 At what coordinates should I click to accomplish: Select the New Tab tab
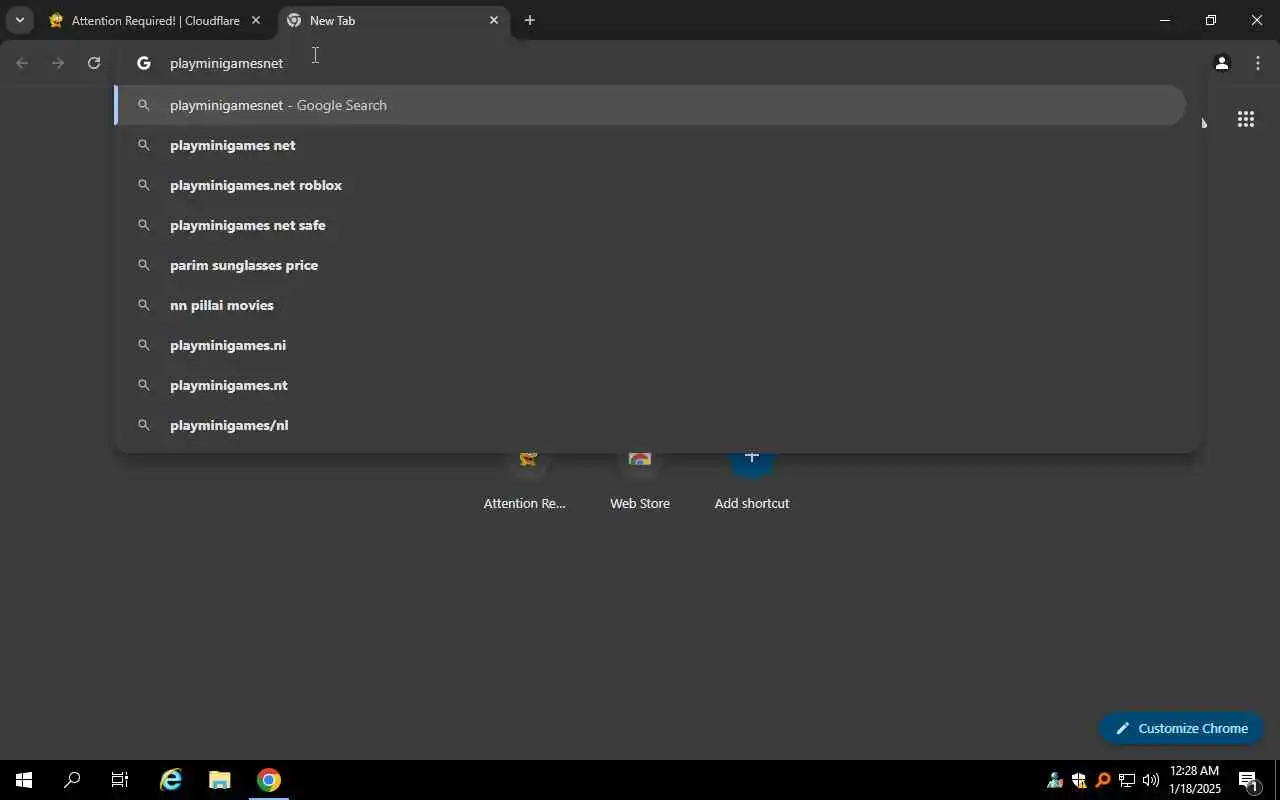392,20
